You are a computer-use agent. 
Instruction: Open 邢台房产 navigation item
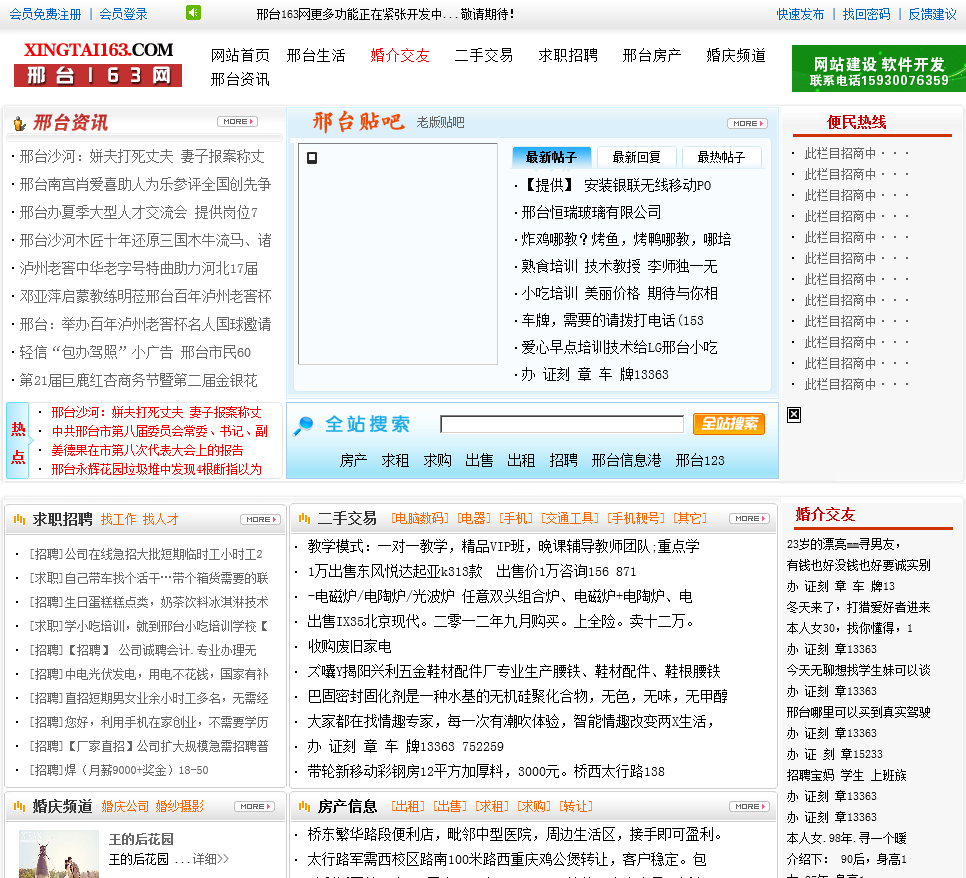[x=652, y=55]
